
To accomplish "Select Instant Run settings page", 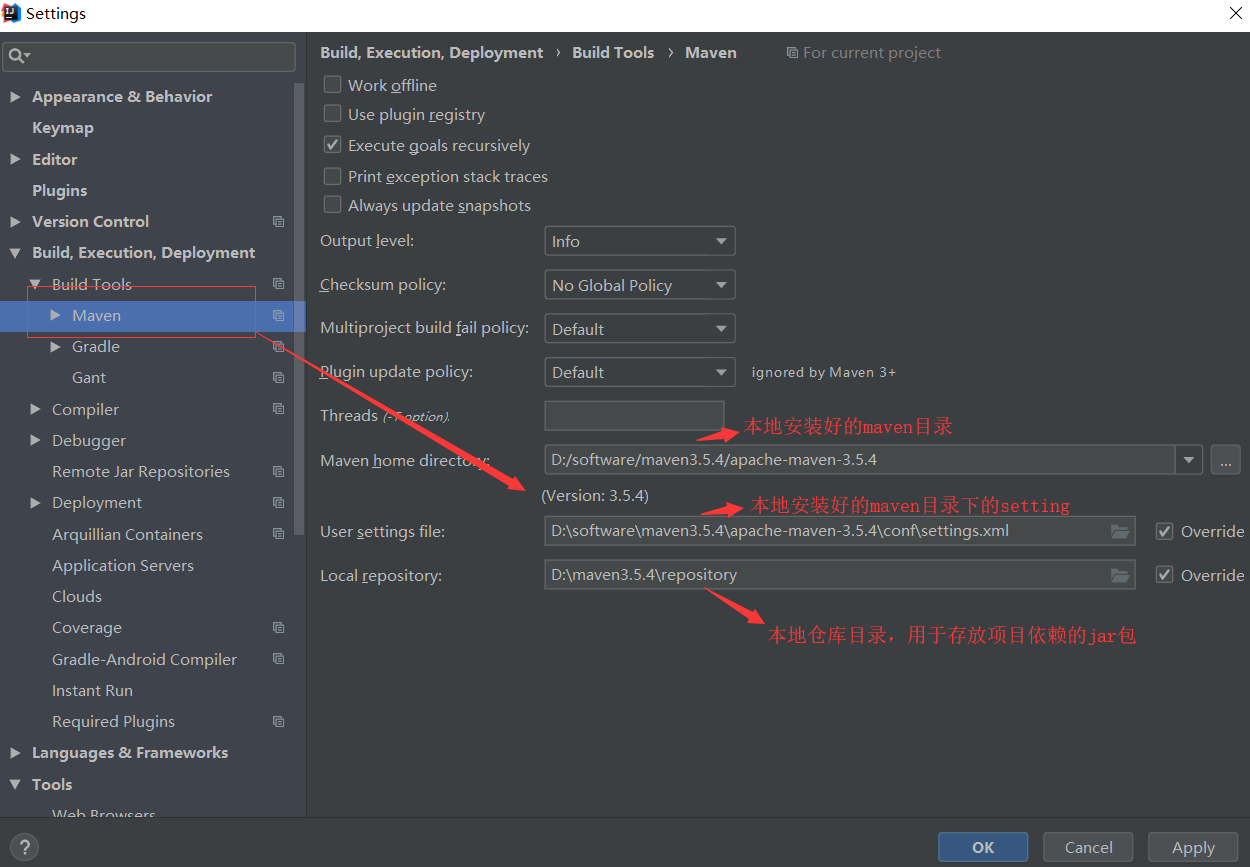I will click(92, 690).
